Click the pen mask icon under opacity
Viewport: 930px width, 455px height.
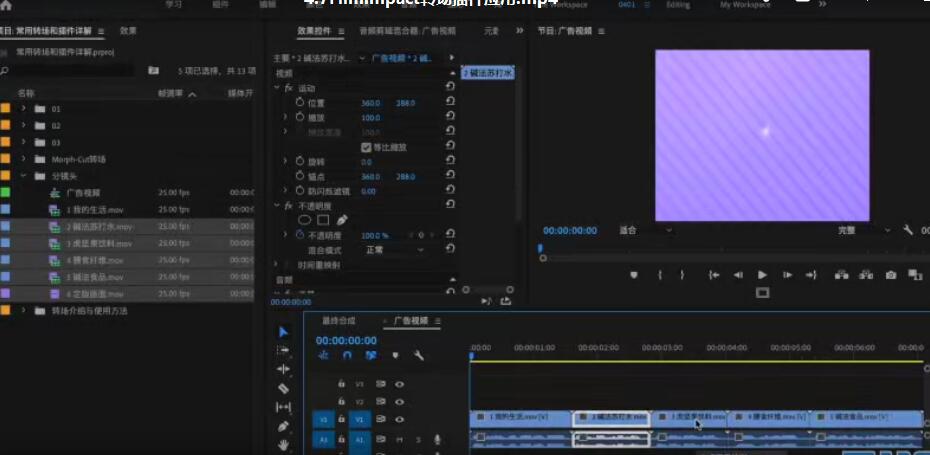coord(342,220)
